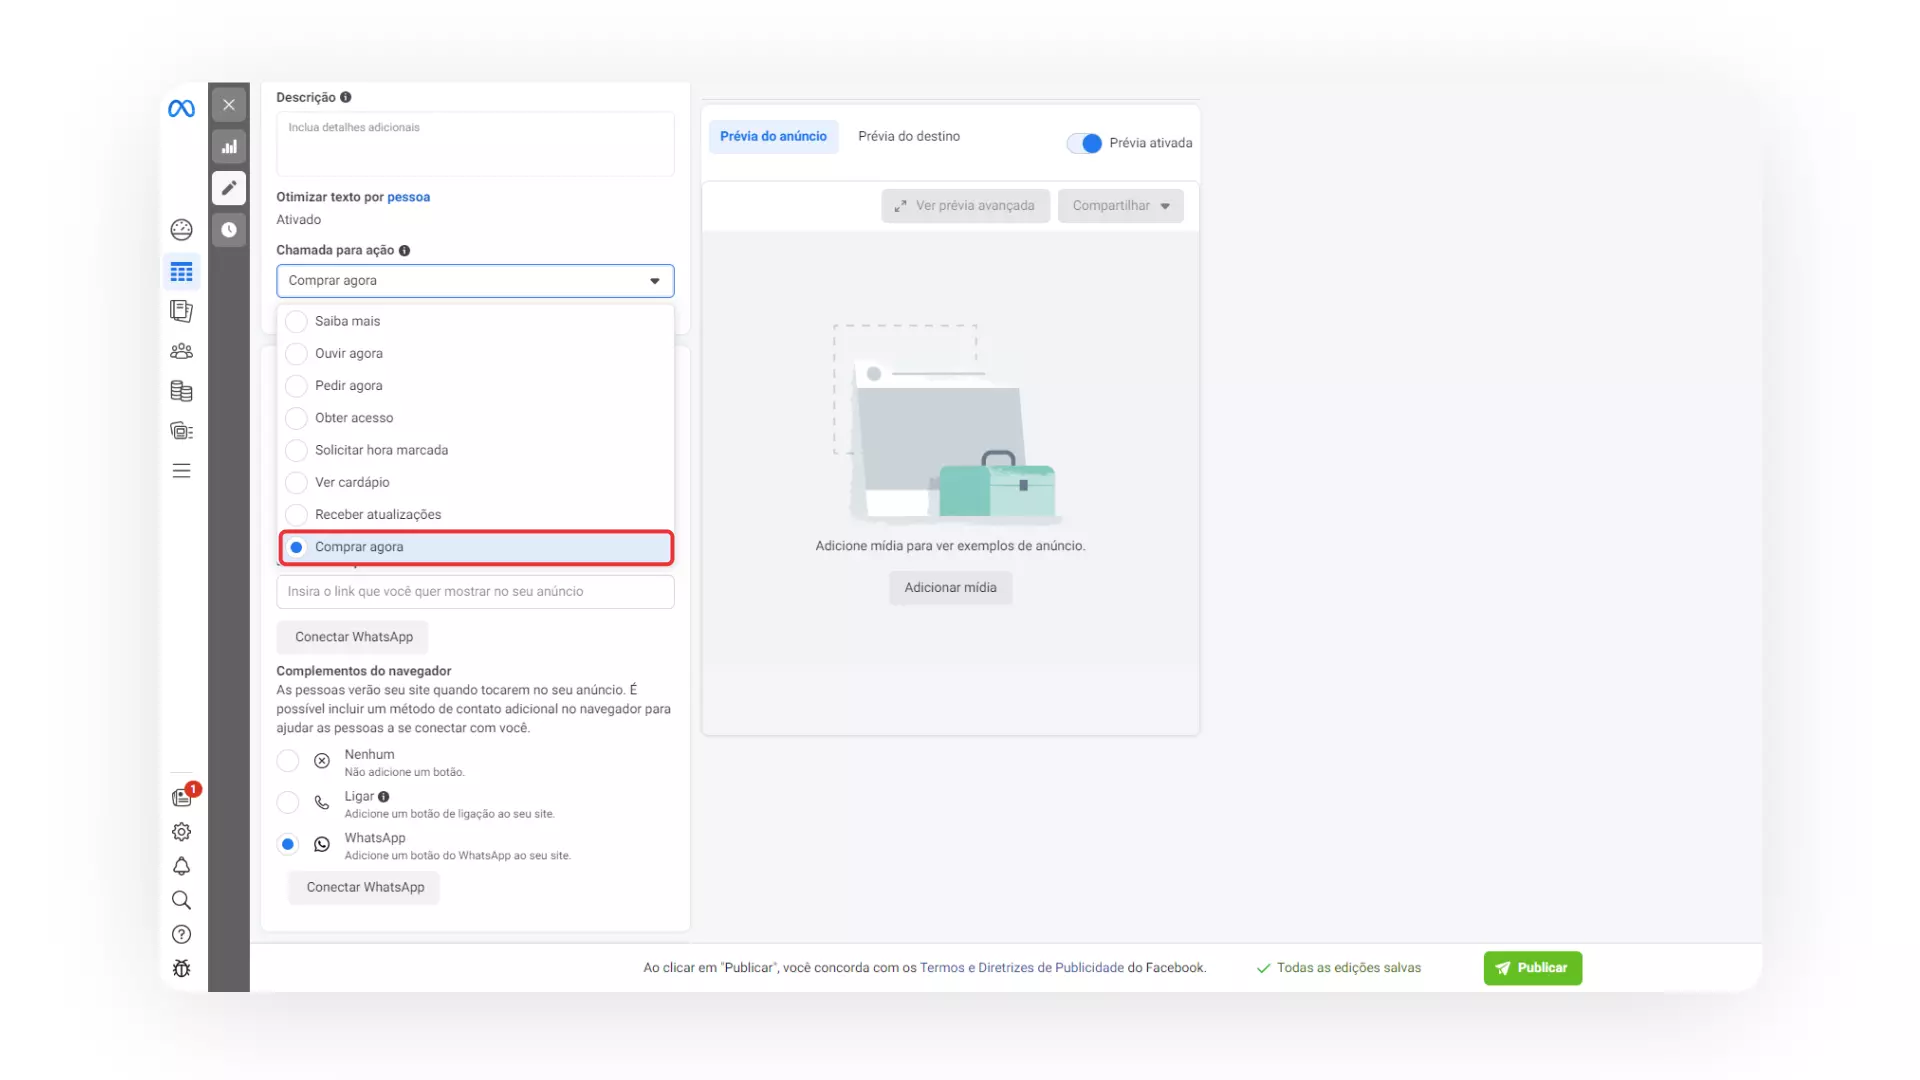The width and height of the screenshot is (1920, 1080).
Task: Open the search tool
Action: tap(181, 901)
